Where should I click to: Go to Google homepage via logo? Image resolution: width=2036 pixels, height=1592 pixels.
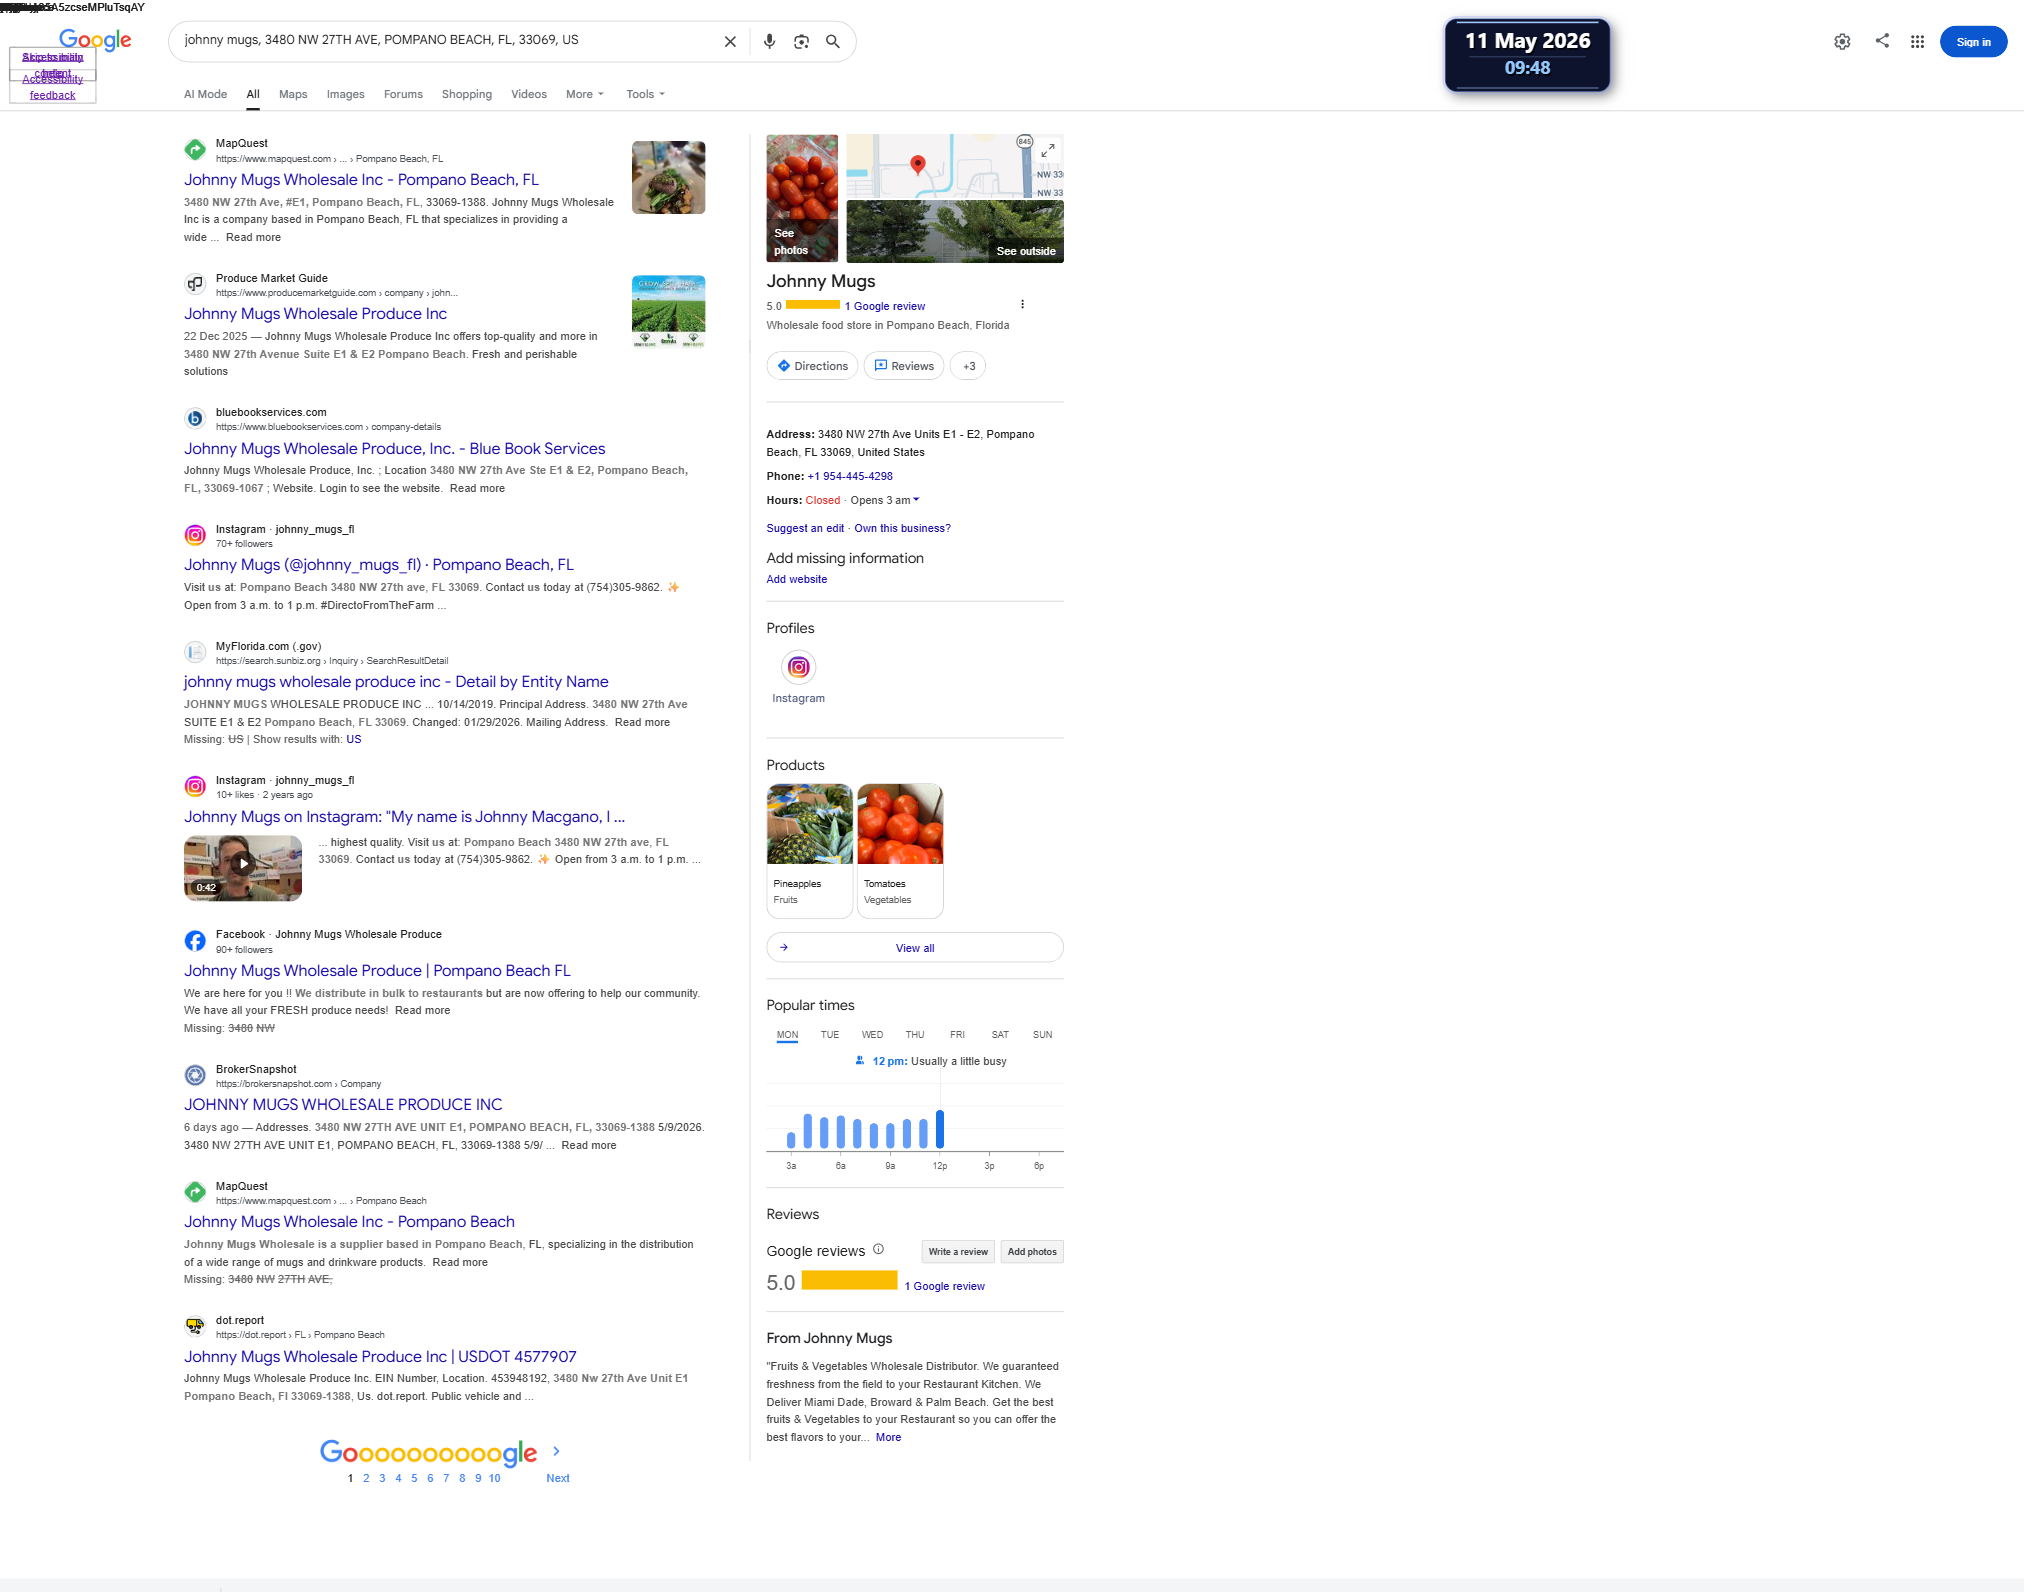pos(95,40)
